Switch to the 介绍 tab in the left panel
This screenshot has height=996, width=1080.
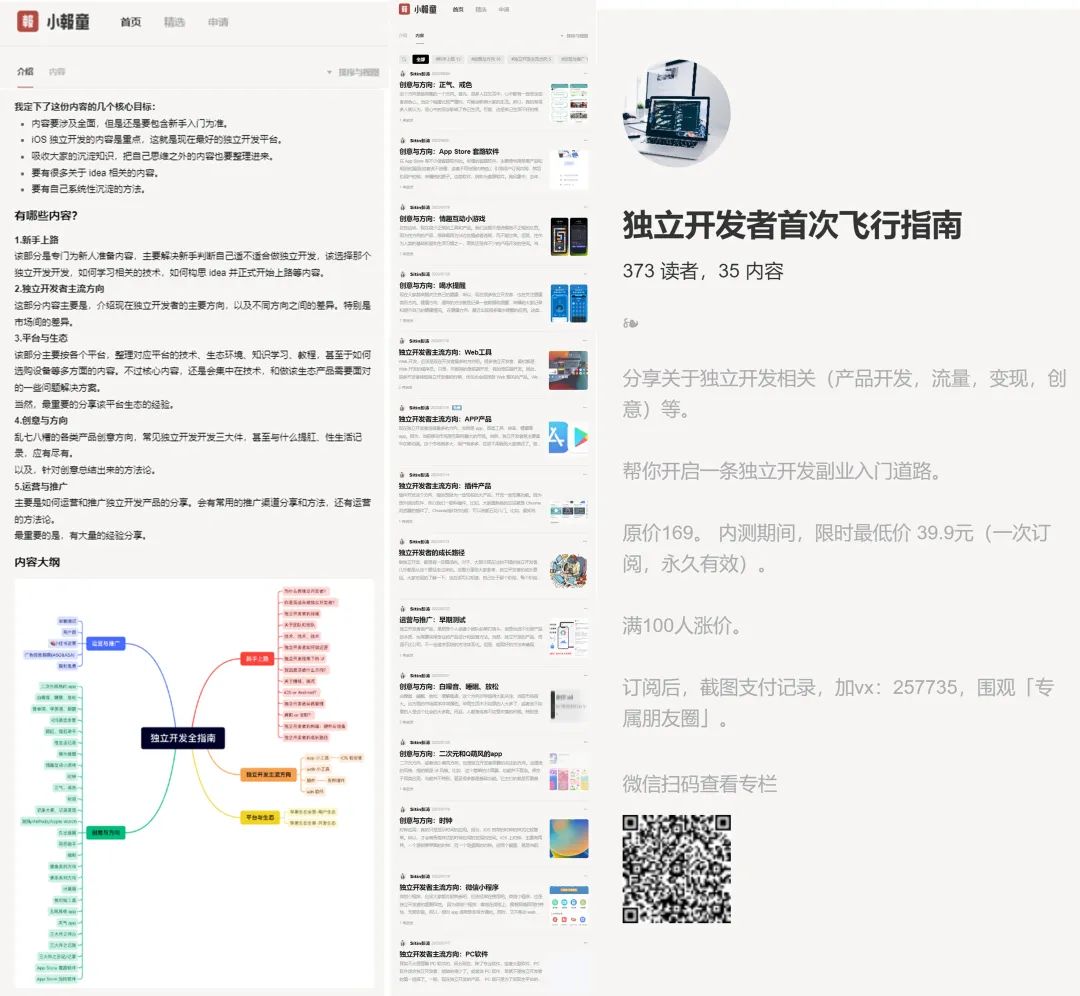(25, 72)
